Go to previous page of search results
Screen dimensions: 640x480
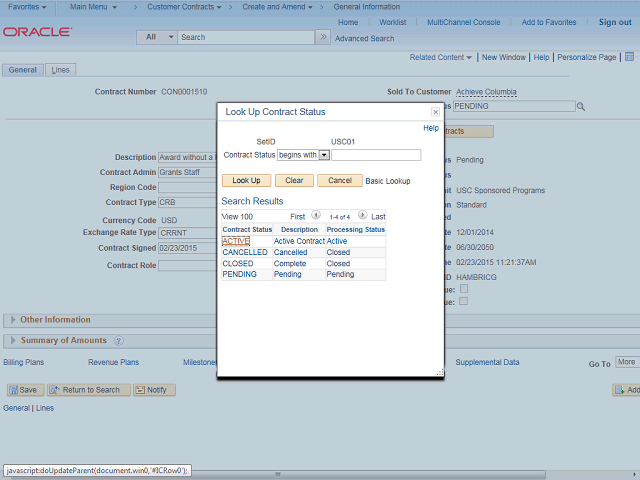(x=316, y=215)
